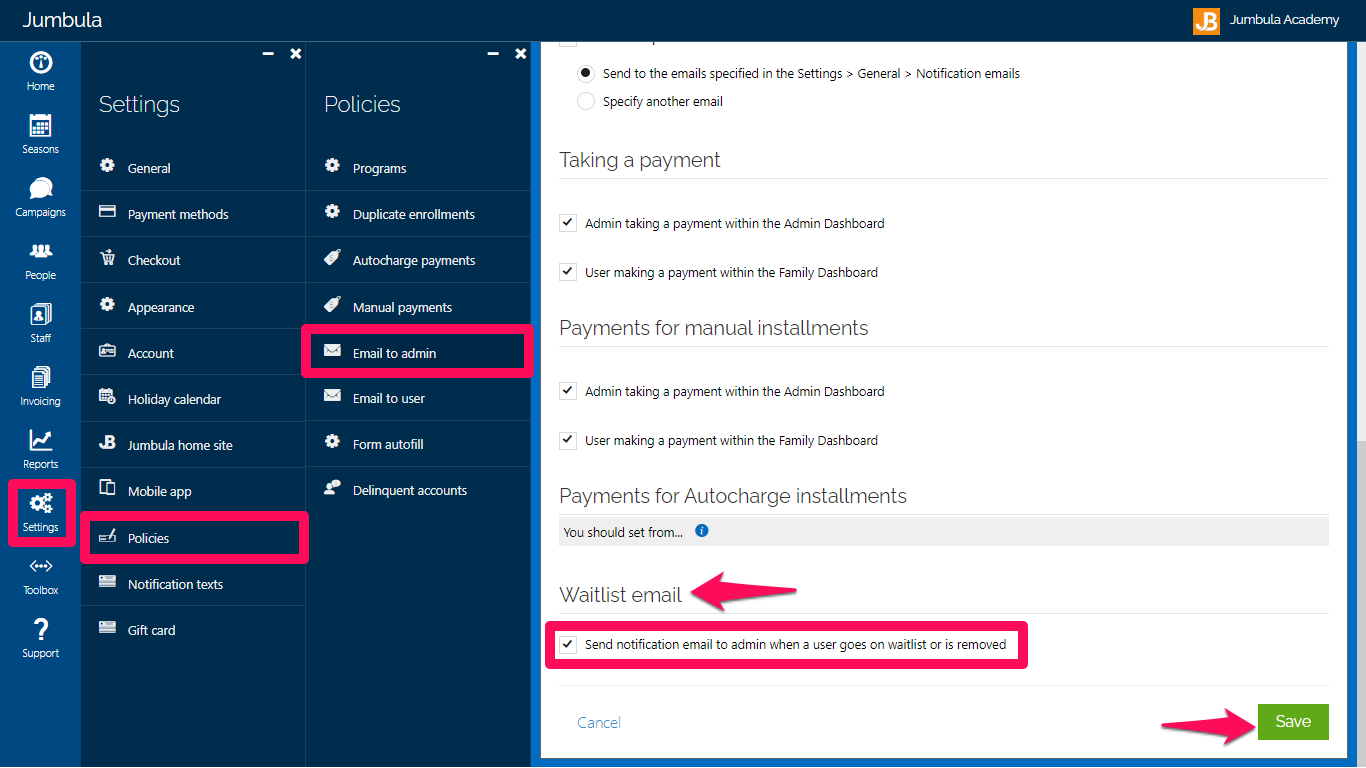Close the Settings panel

[296, 54]
